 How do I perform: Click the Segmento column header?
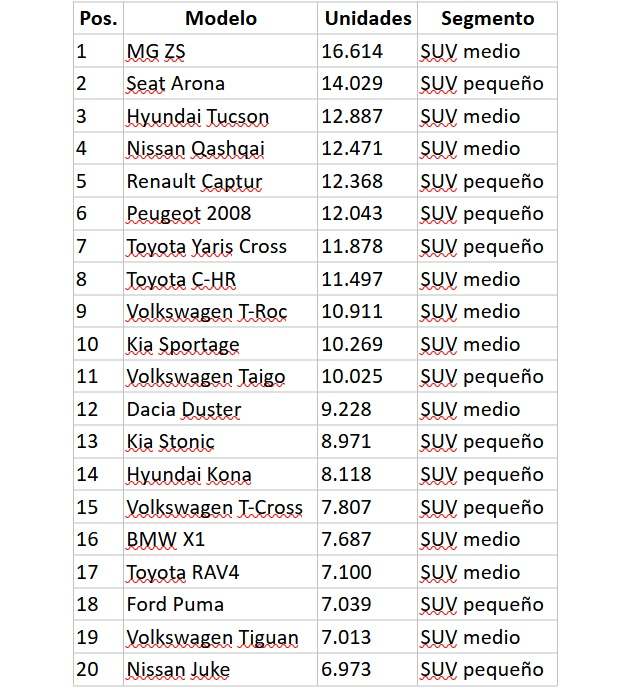point(487,18)
